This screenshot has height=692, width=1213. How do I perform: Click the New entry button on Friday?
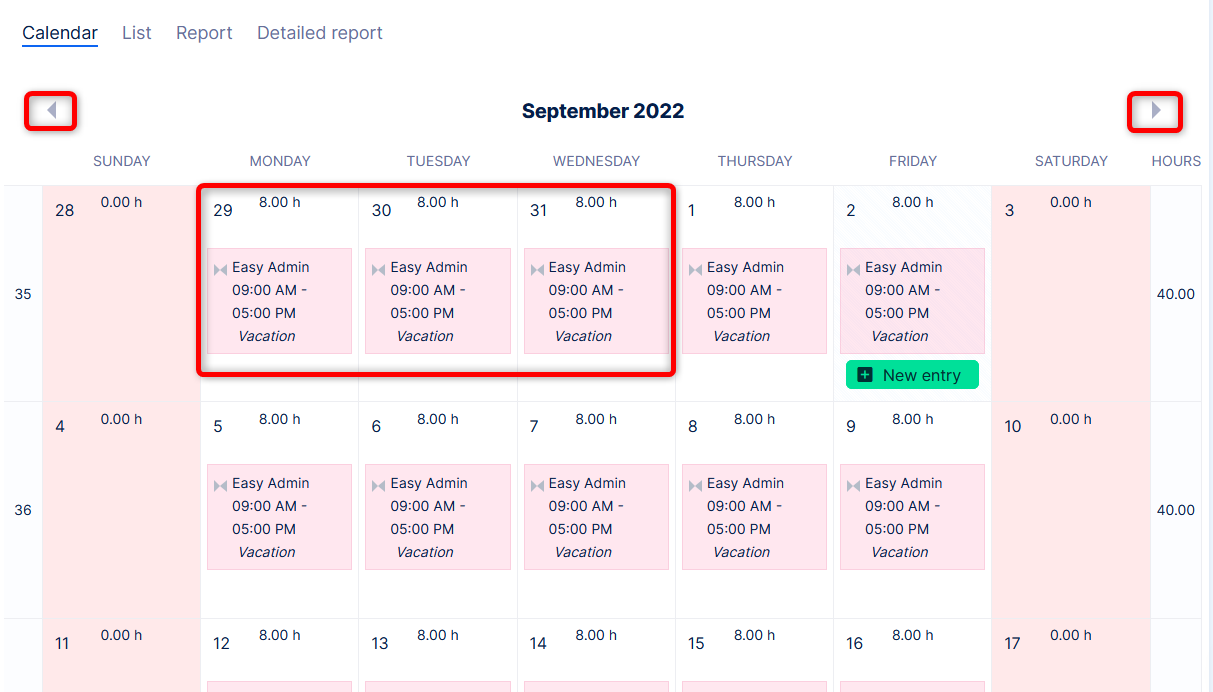(x=912, y=375)
